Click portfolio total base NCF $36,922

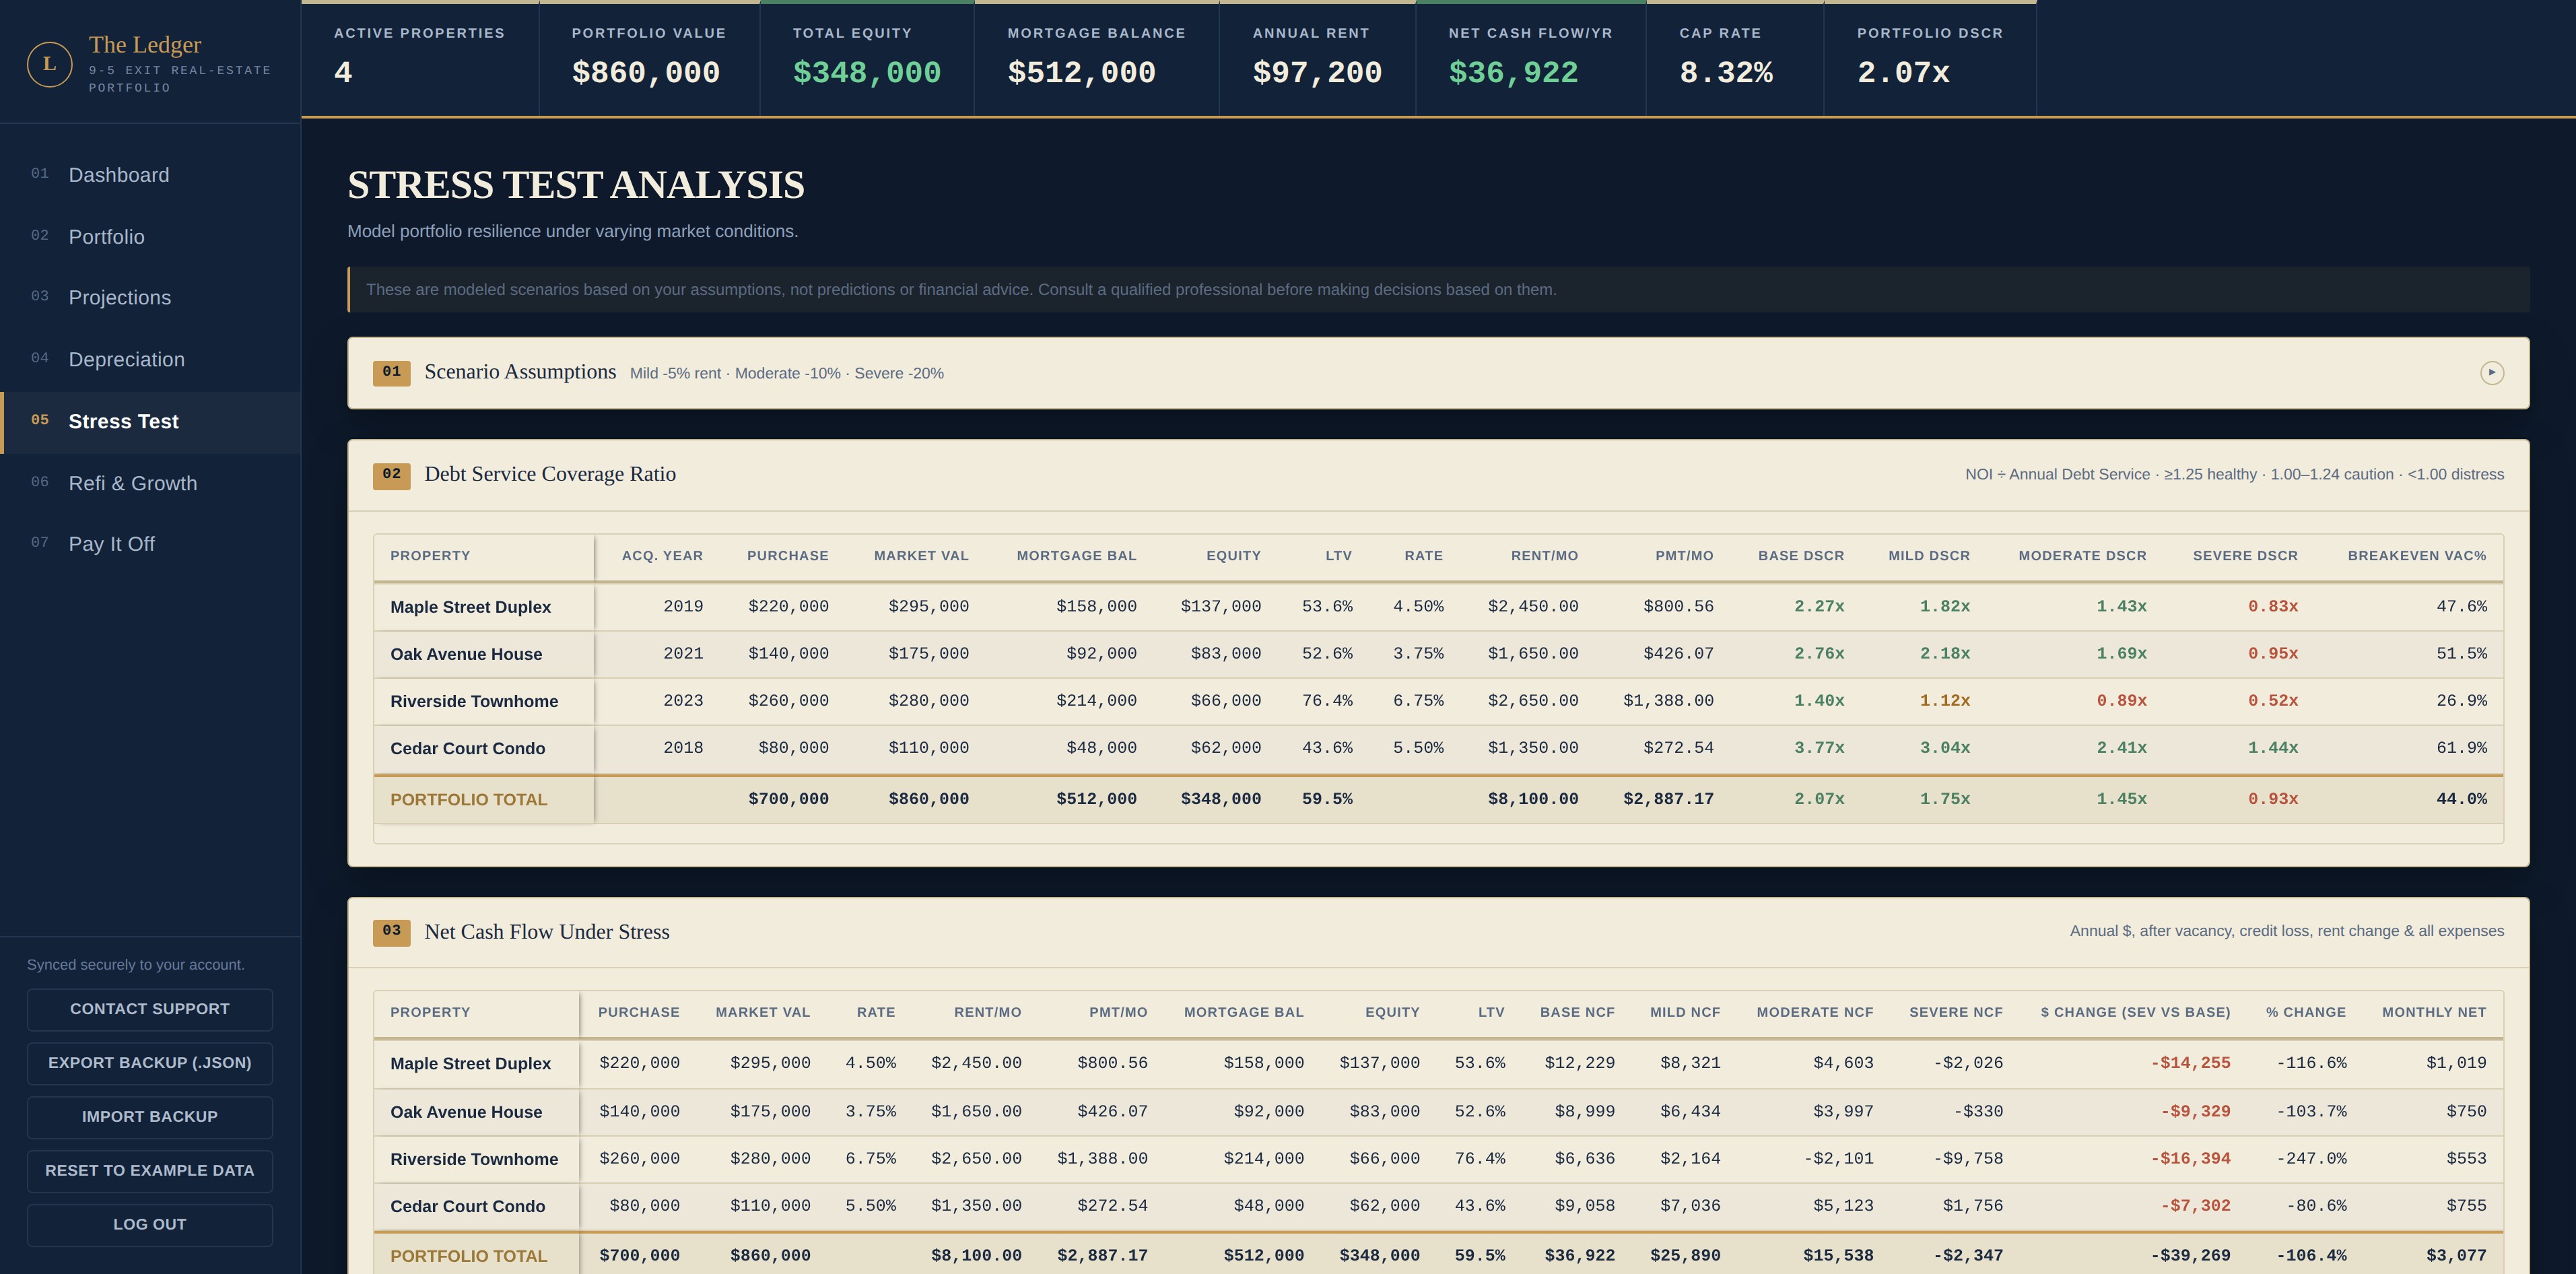1579,1256
